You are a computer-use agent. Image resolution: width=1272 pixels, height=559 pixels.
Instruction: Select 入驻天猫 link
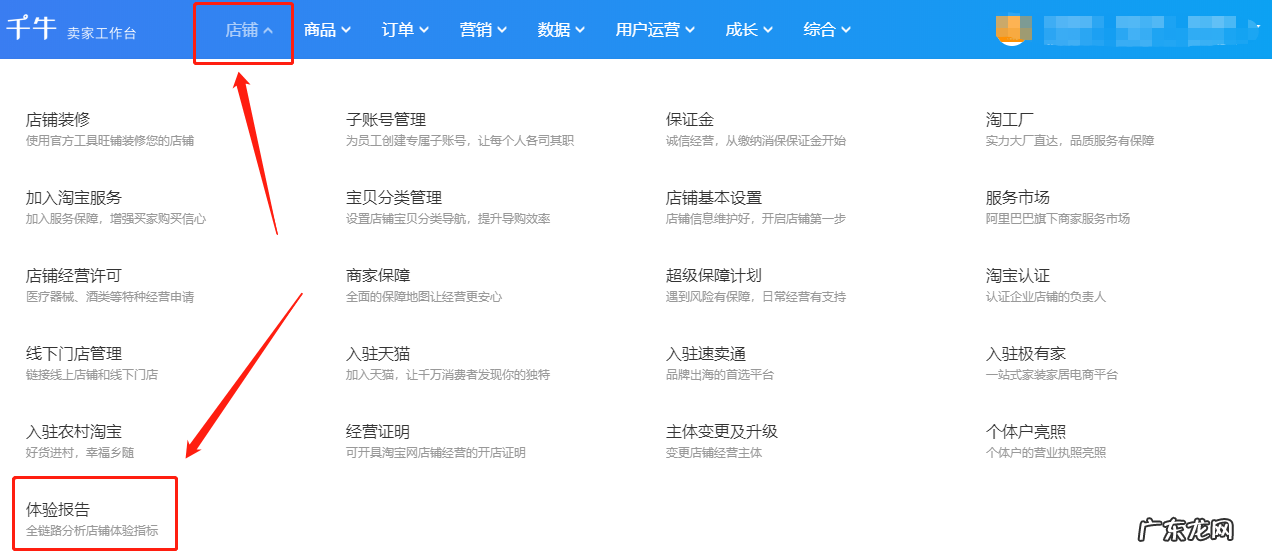click(x=378, y=353)
